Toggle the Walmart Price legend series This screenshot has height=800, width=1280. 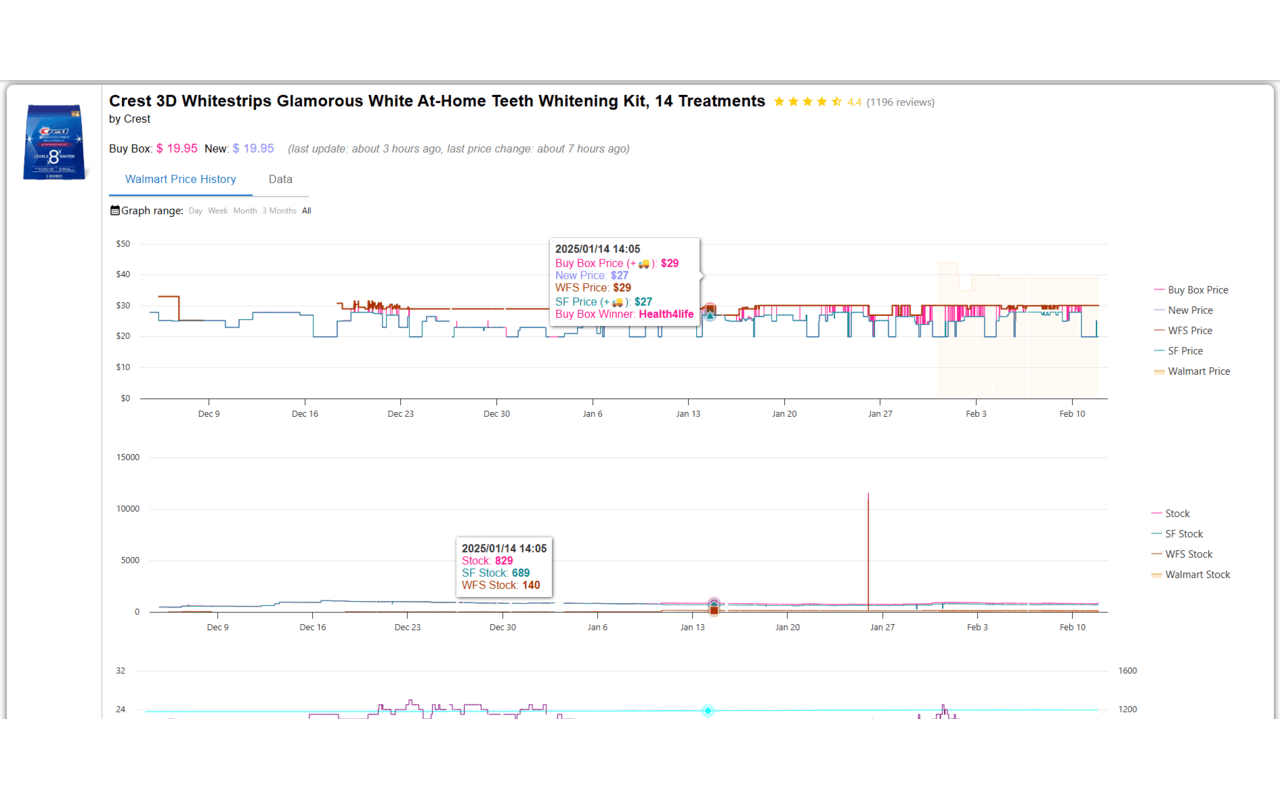point(1192,372)
